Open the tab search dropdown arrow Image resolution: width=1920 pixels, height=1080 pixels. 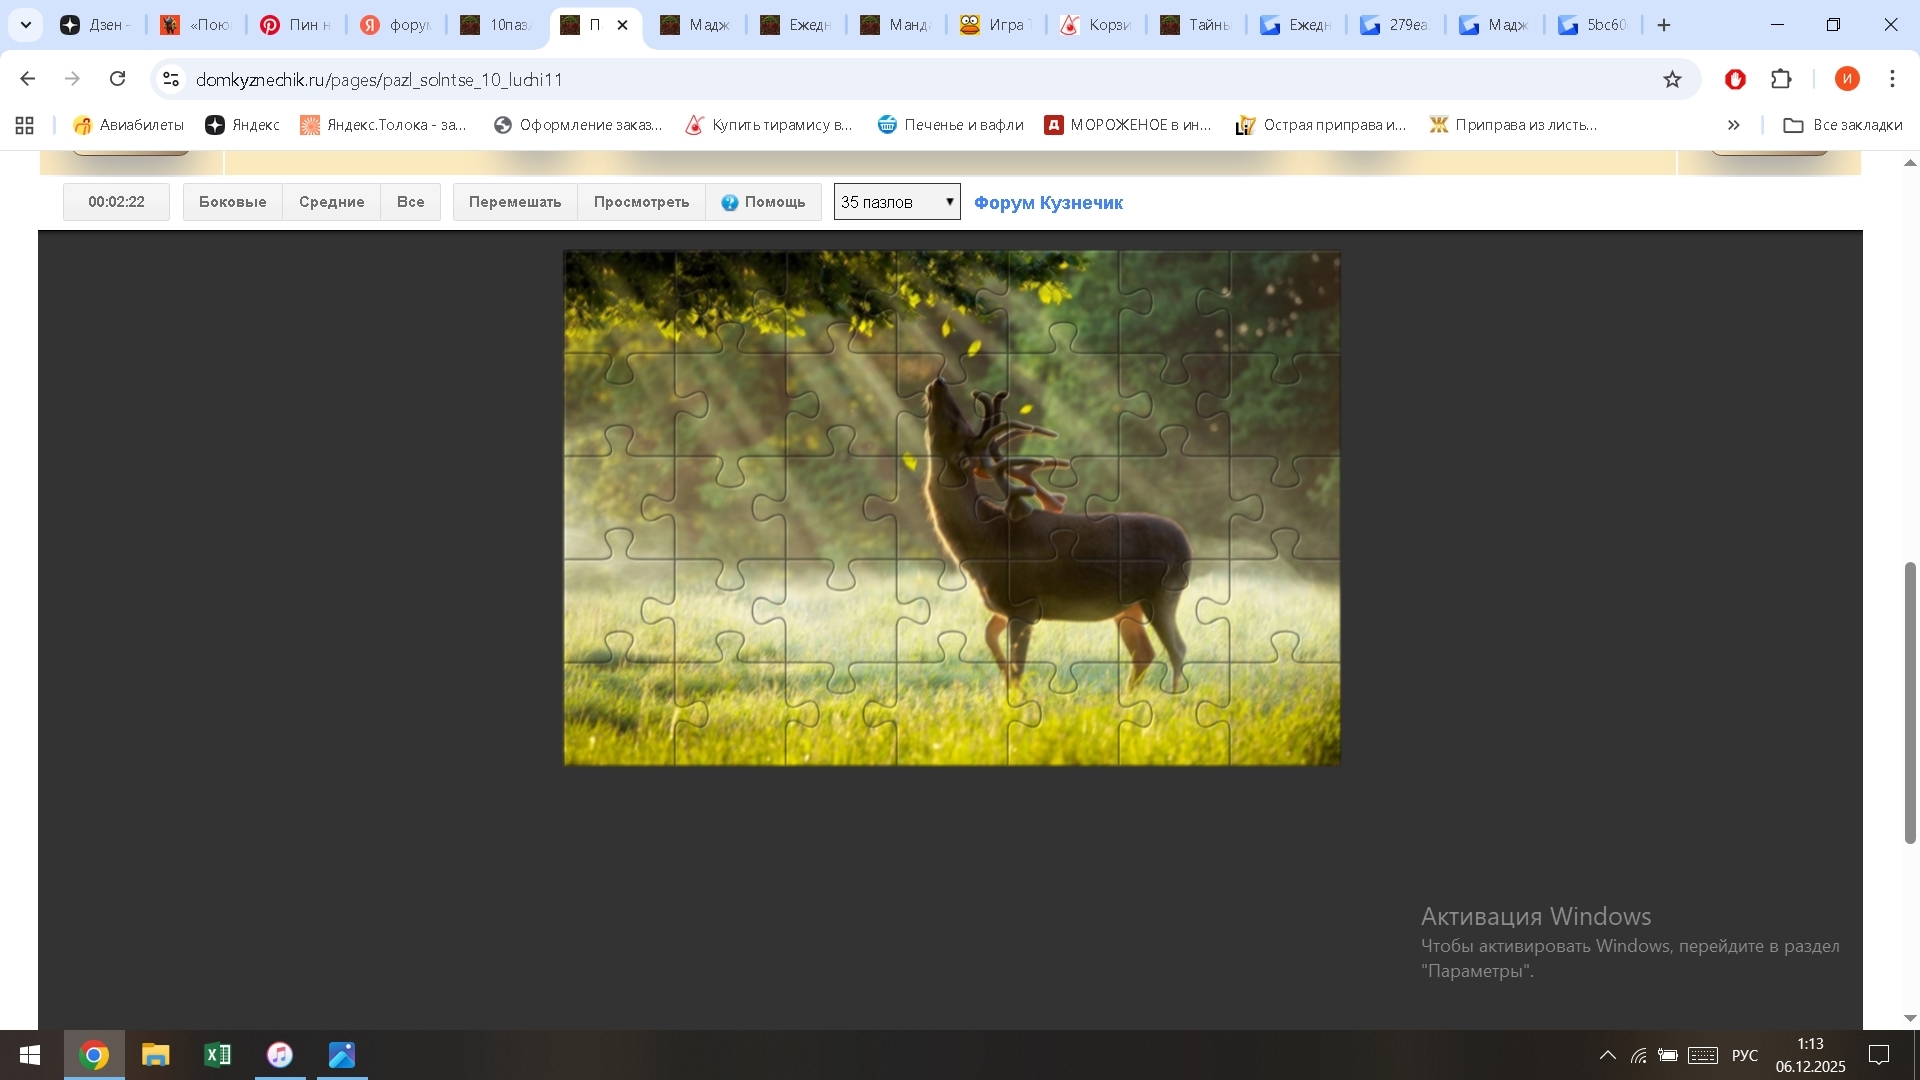pos(26,25)
